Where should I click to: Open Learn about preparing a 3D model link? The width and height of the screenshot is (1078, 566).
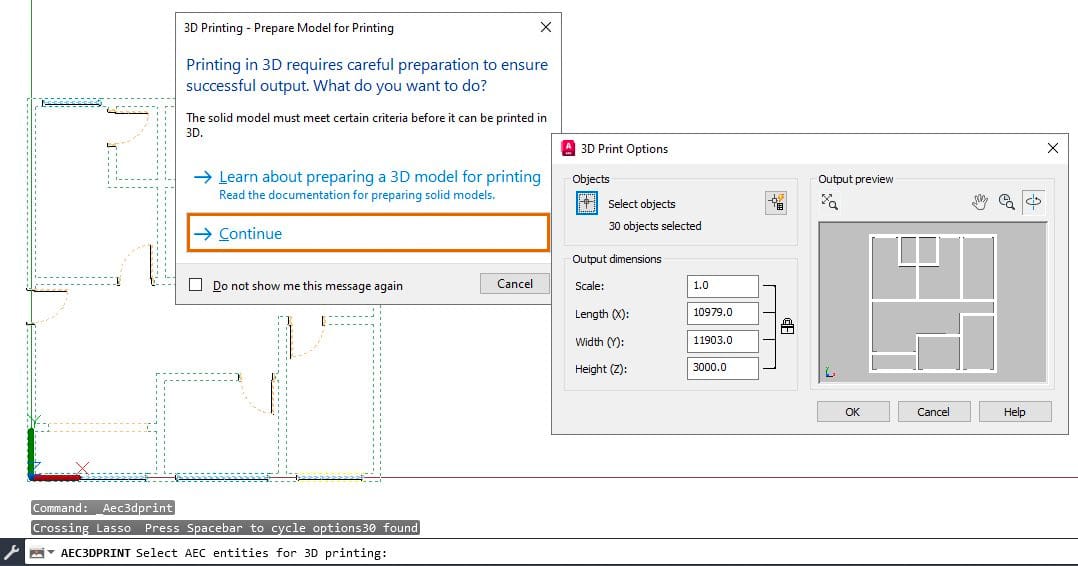[x=380, y=177]
